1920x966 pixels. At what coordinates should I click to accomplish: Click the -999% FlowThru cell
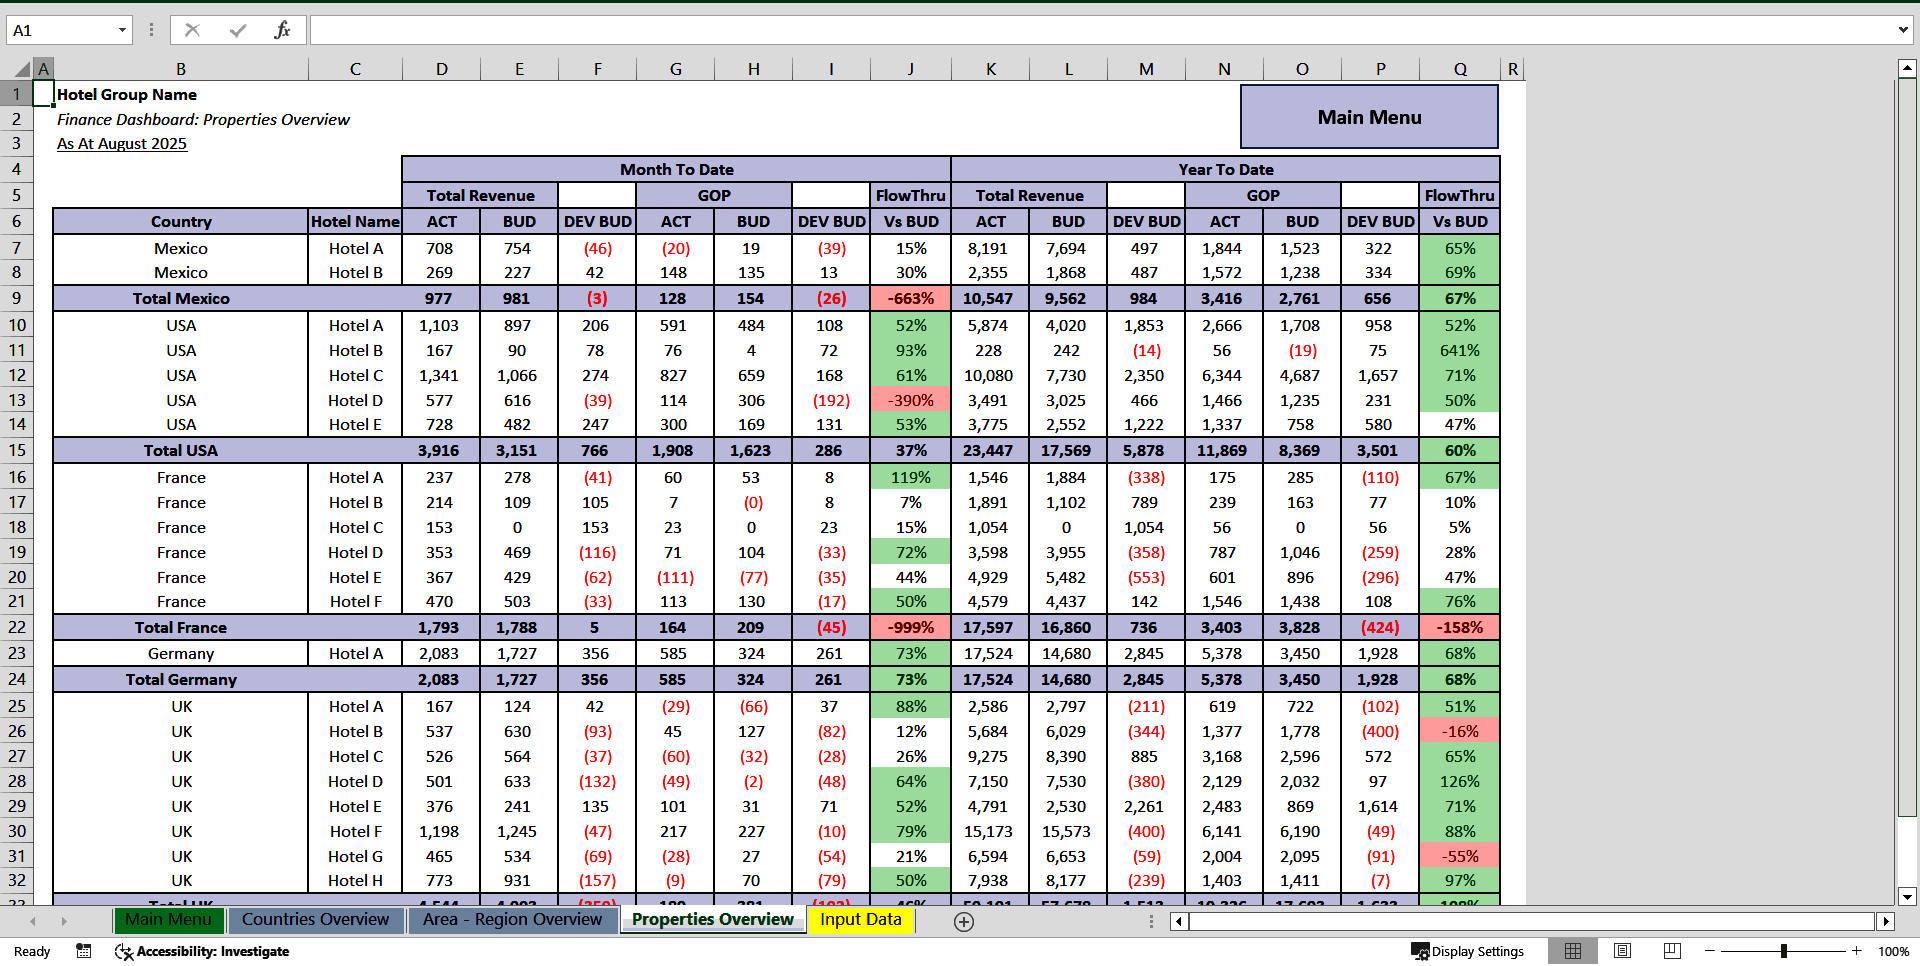(x=910, y=627)
